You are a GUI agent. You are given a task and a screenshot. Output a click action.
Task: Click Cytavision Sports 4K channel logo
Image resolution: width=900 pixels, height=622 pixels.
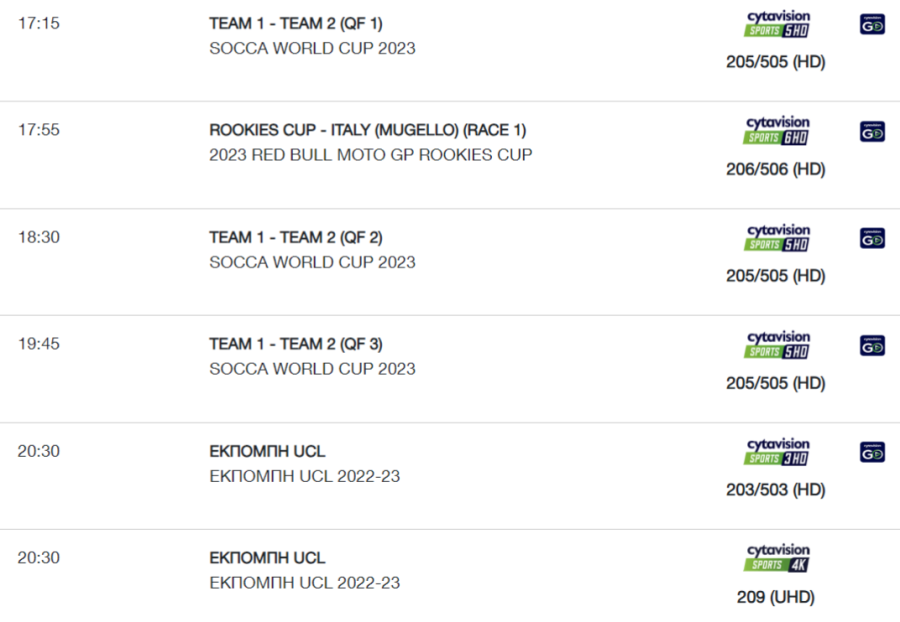coord(777,558)
